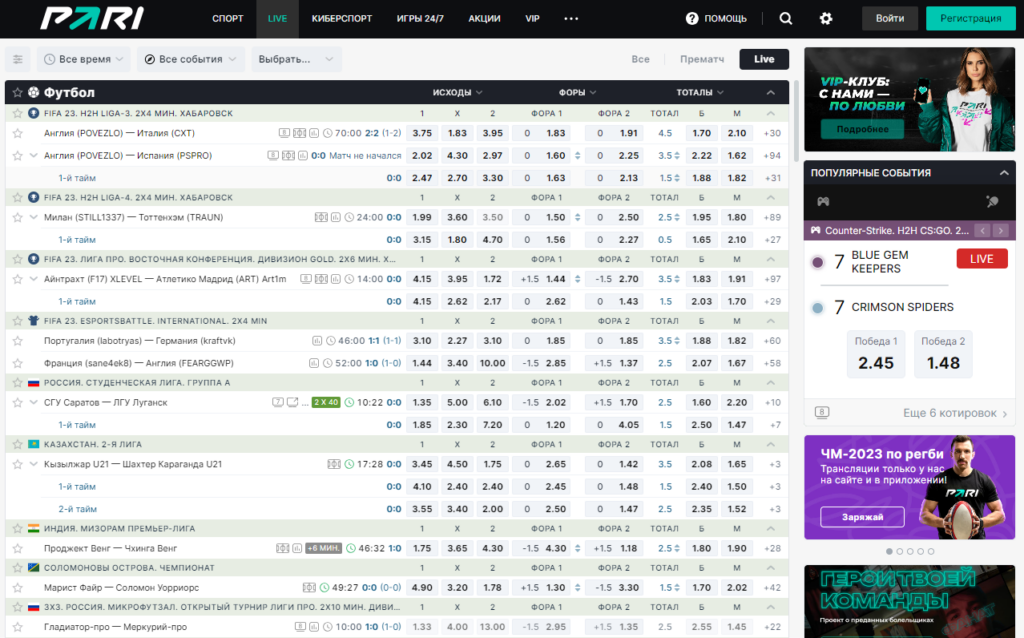Open the Киберспорт section
This screenshot has width=1024, height=638.
coord(342,18)
